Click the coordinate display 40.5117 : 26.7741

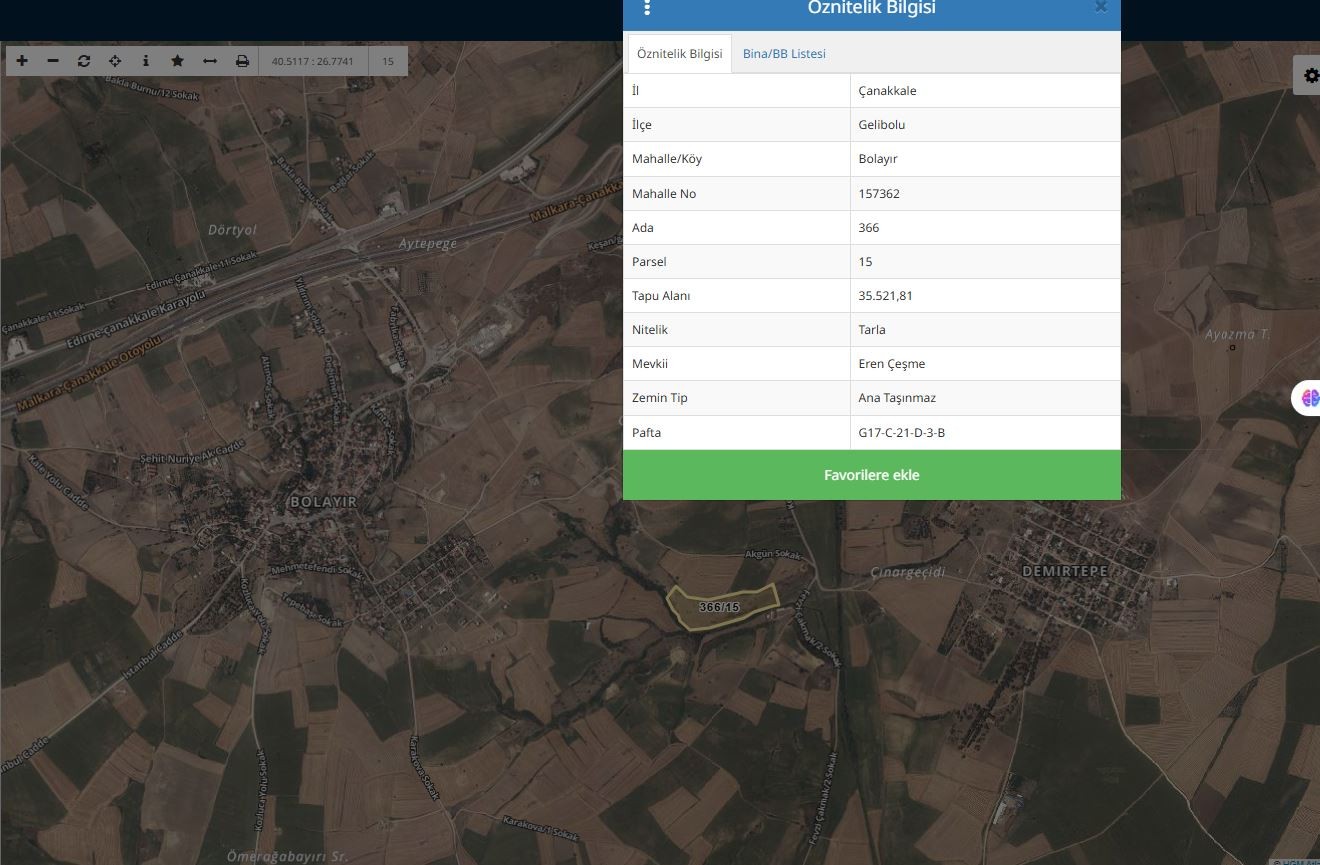[x=313, y=61]
